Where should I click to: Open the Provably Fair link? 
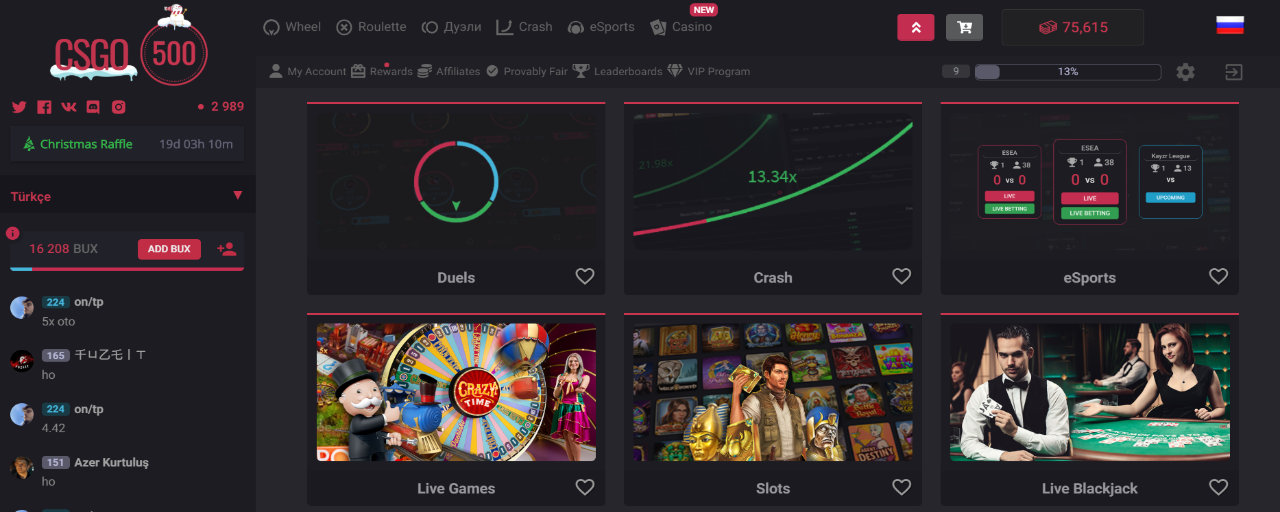[x=526, y=71]
